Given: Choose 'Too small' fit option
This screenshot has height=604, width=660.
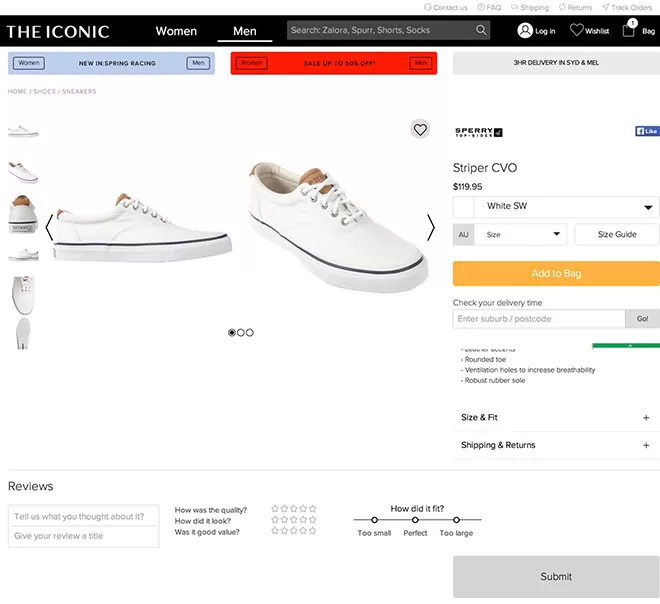Looking at the screenshot, I should click(x=374, y=520).
